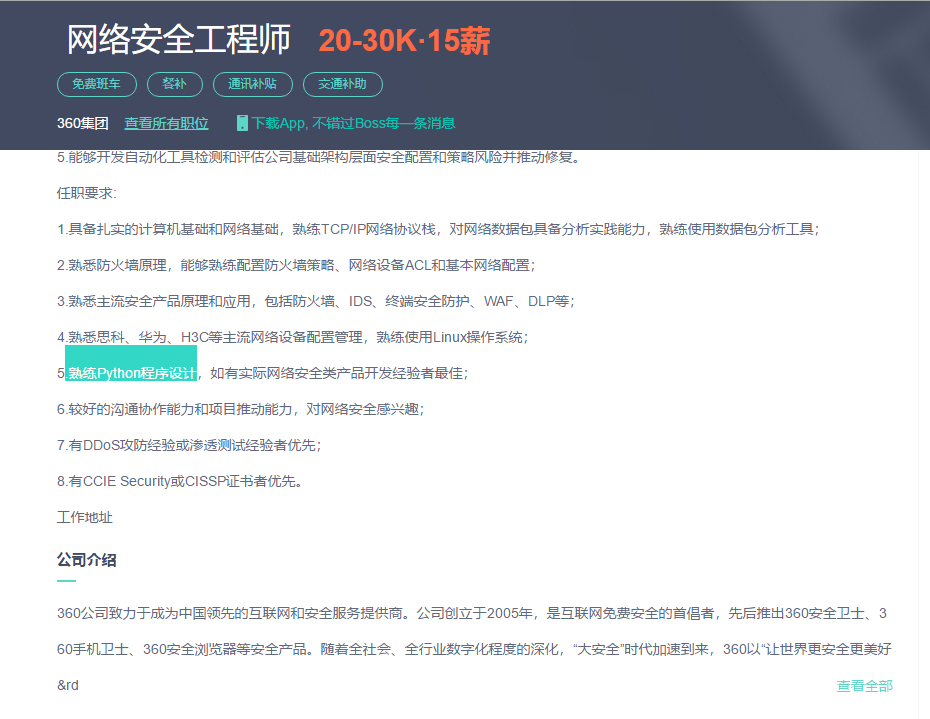930x719 pixels.
Task: Select the 免费班车 benefit tag
Action: 97,84
